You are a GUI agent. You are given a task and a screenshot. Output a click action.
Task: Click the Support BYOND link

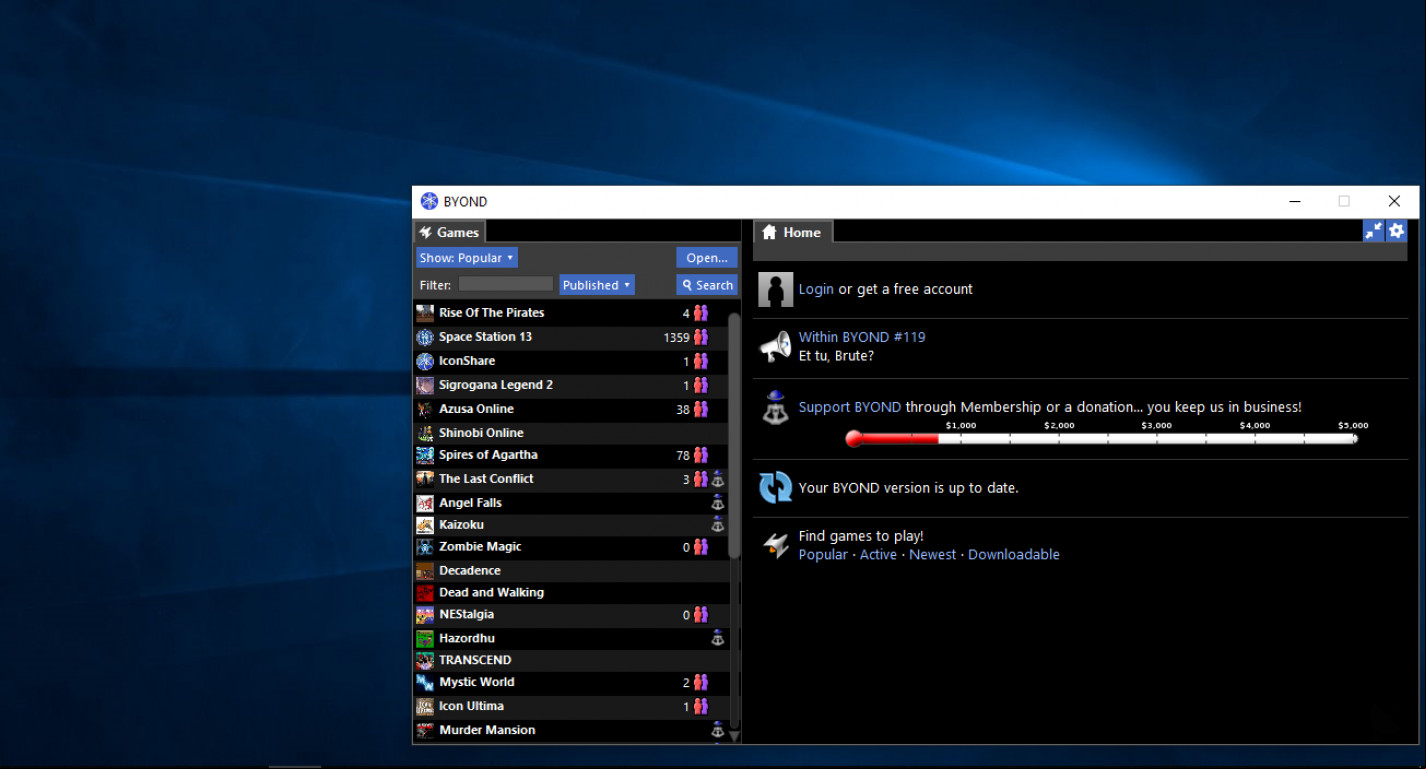[x=850, y=407]
